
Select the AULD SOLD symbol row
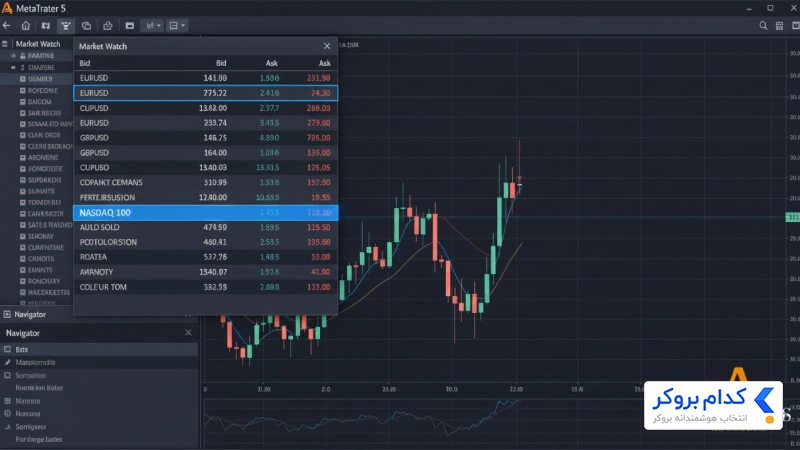206,228
